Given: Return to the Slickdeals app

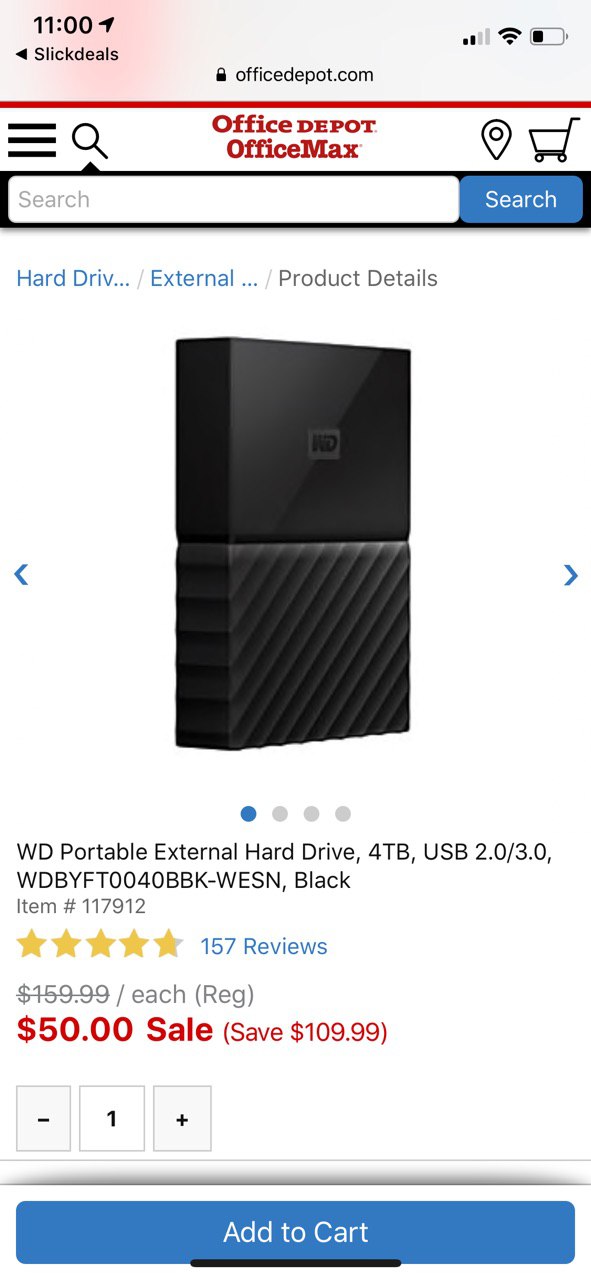Looking at the screenshot, I should pos(66,54).
